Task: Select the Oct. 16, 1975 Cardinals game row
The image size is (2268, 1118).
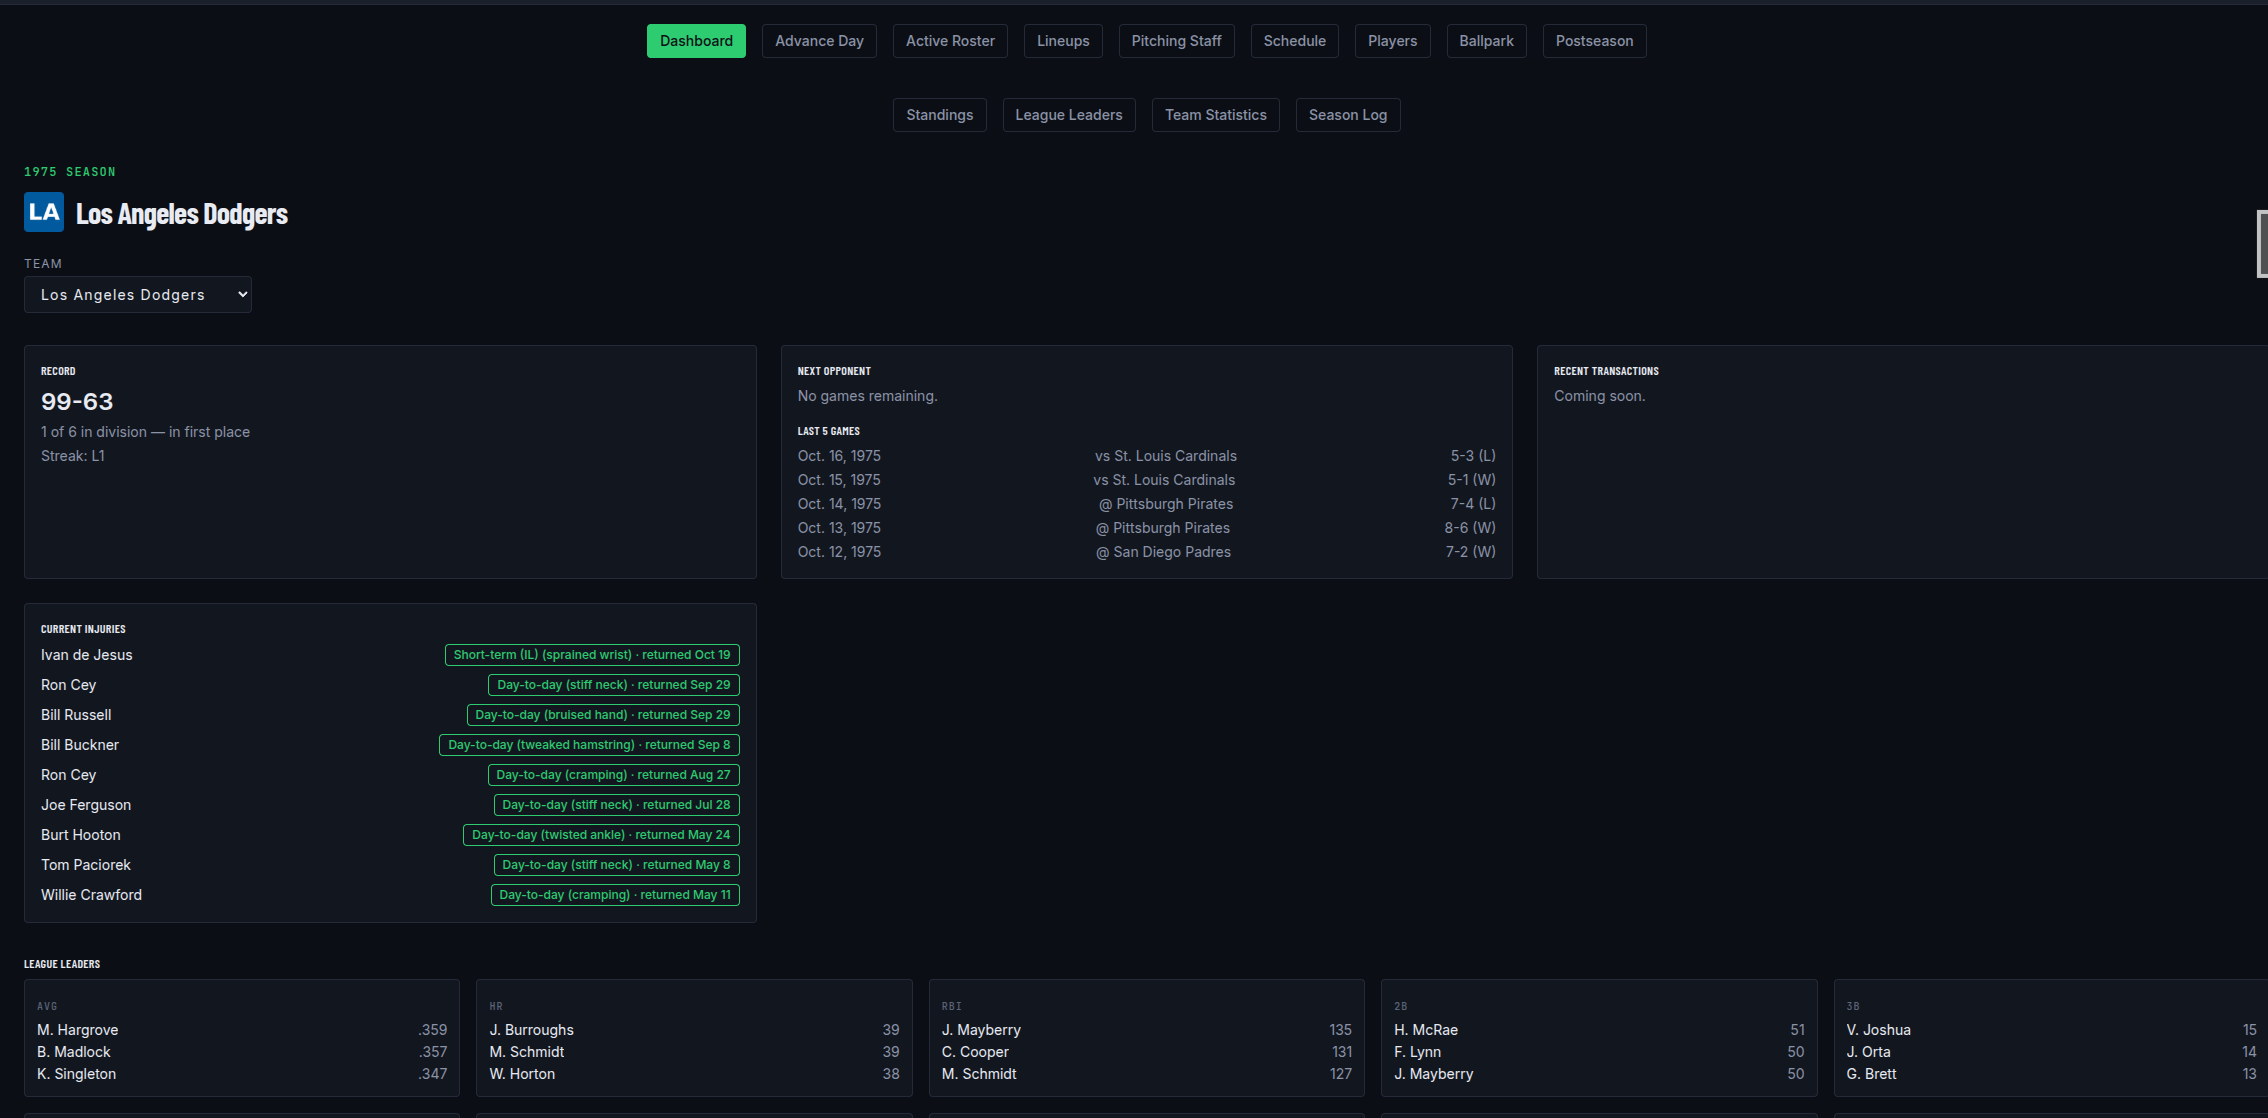Action: click(x=1146, y=456)
